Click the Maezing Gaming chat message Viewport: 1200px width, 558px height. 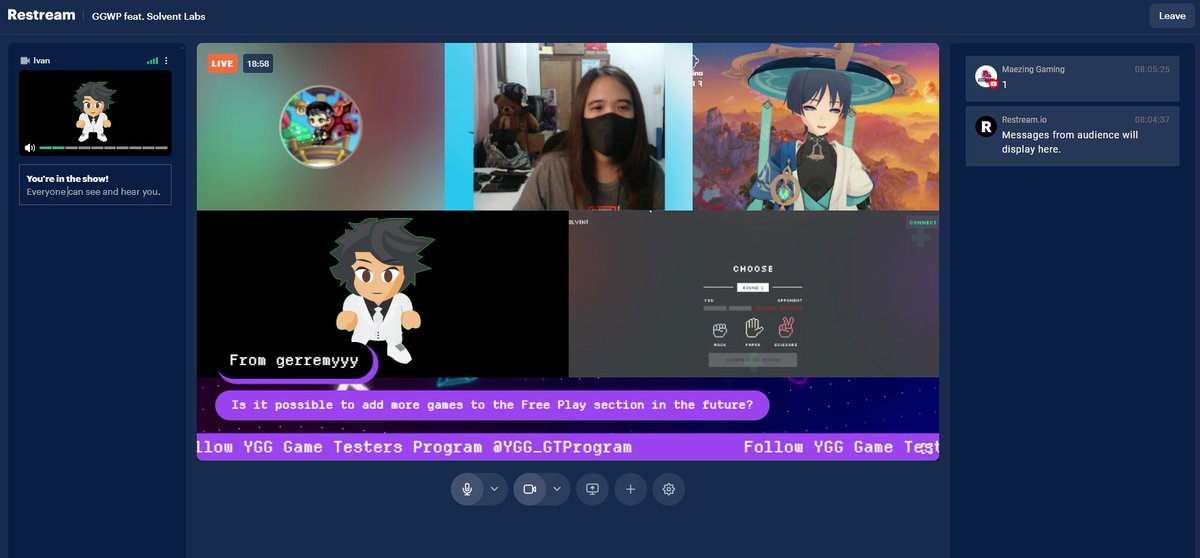click(x=1072, y=77)
